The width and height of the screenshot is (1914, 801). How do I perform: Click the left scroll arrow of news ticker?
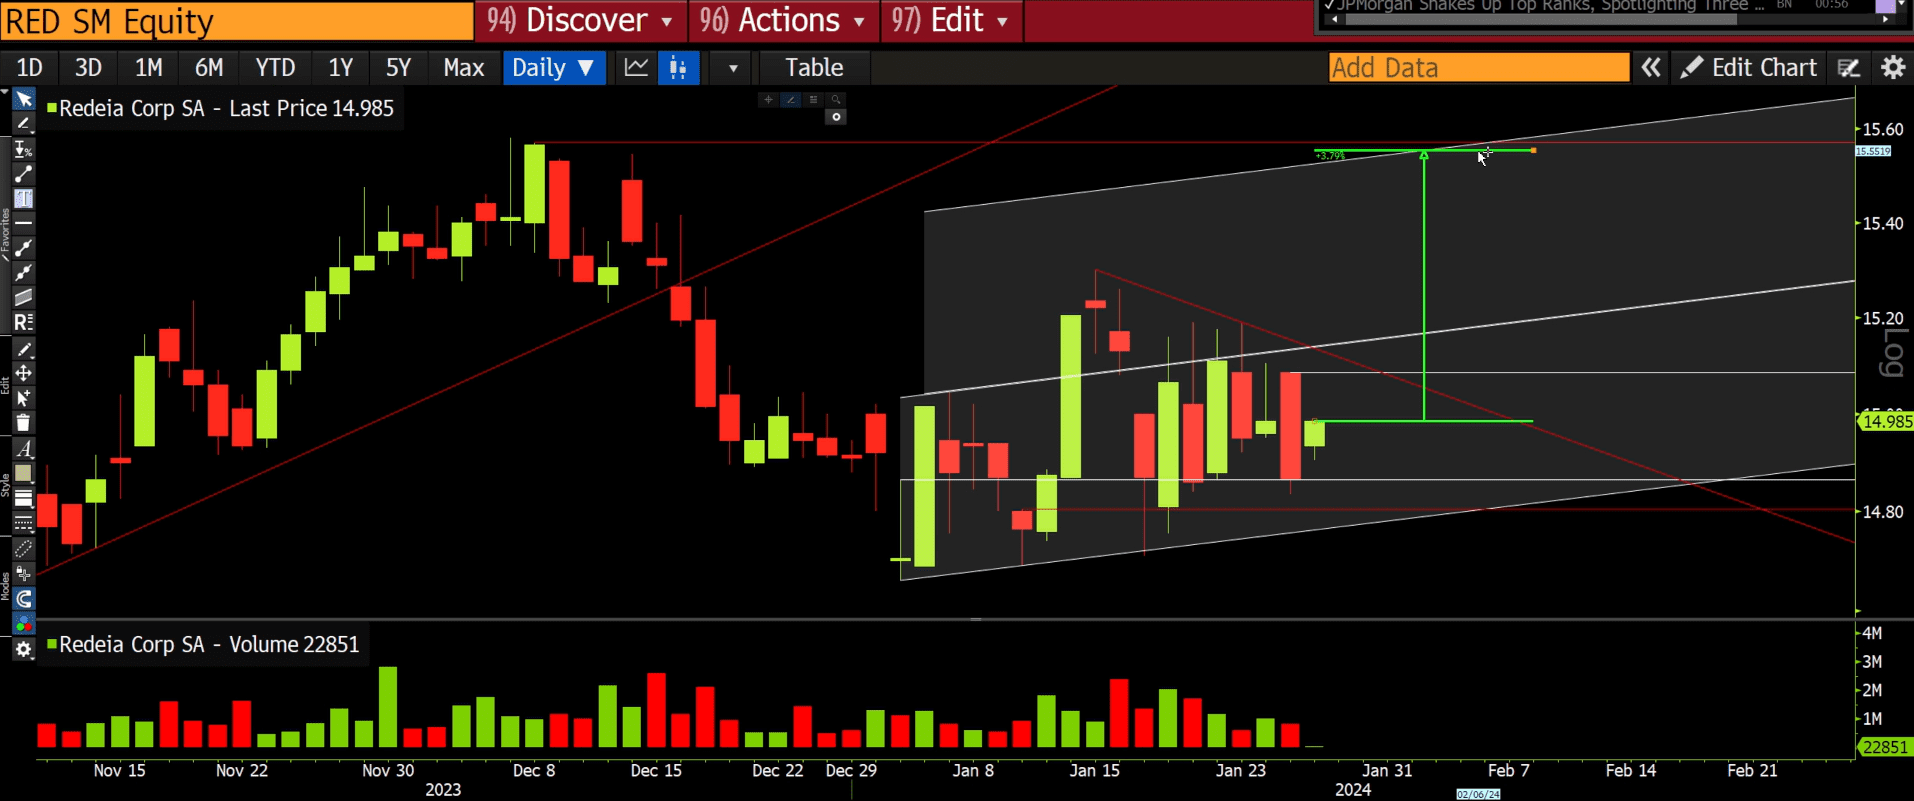(x=1333, y=19)
